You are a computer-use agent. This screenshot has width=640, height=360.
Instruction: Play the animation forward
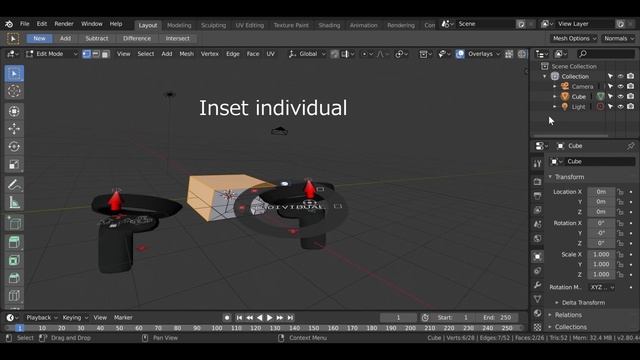270,318
